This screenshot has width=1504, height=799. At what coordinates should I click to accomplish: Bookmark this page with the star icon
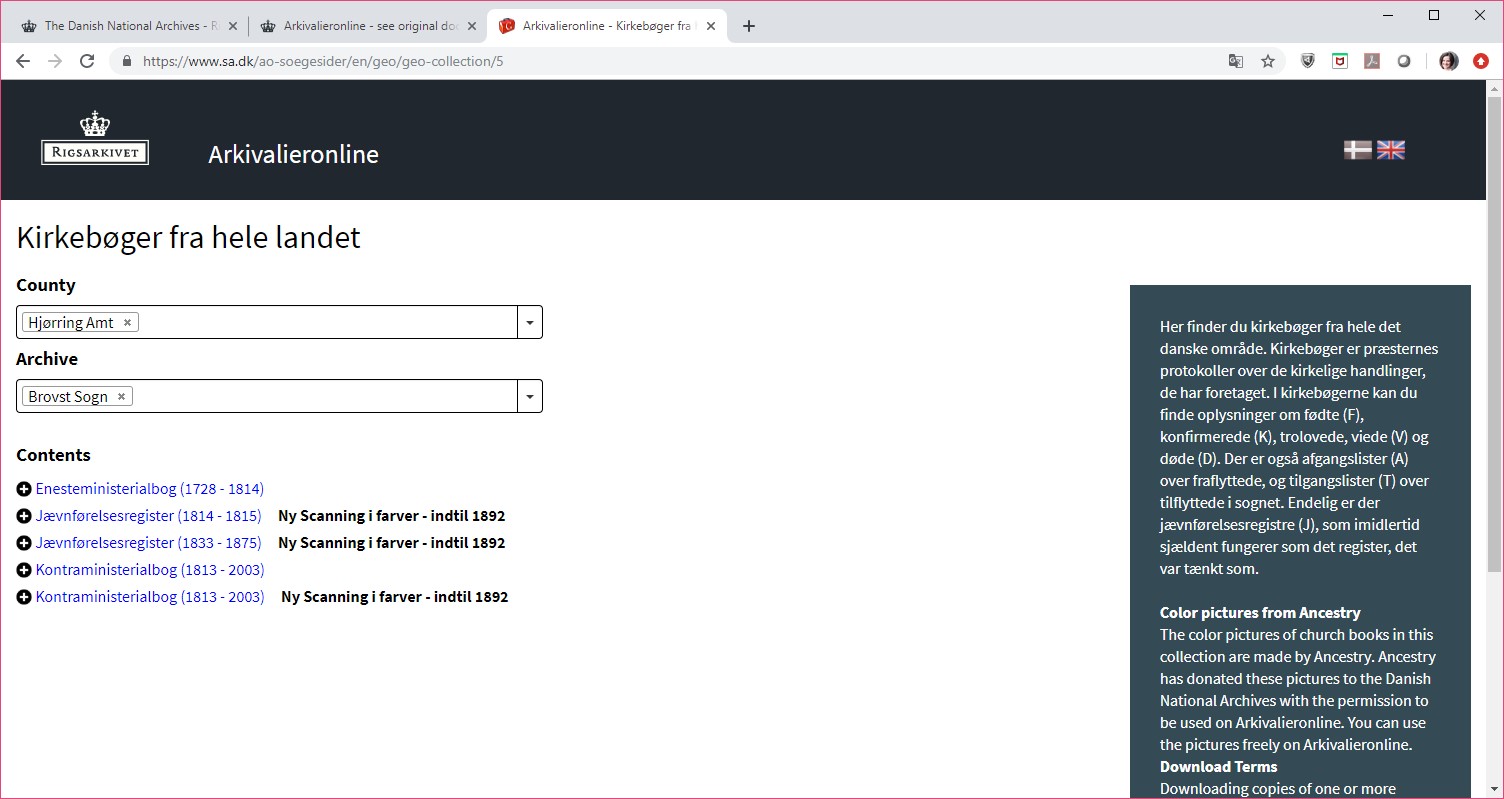[x=1268, y=61]
